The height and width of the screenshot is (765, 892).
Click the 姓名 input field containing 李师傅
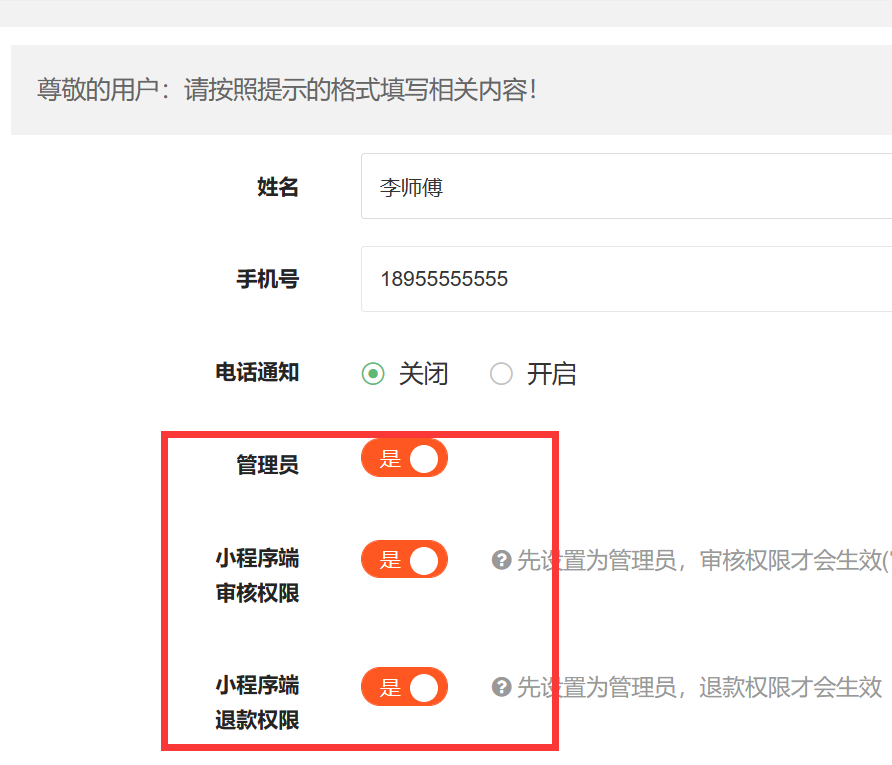pos(626,186)
